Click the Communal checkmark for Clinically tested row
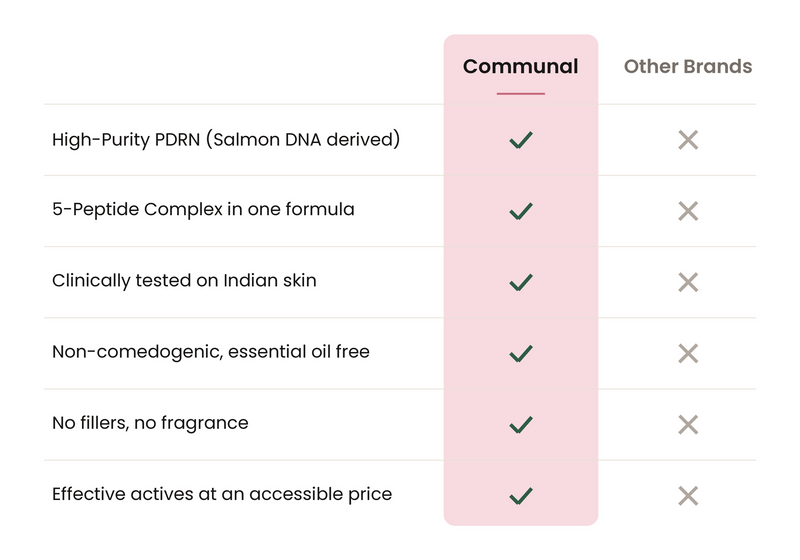800x560 pixels. pos(520,282)
